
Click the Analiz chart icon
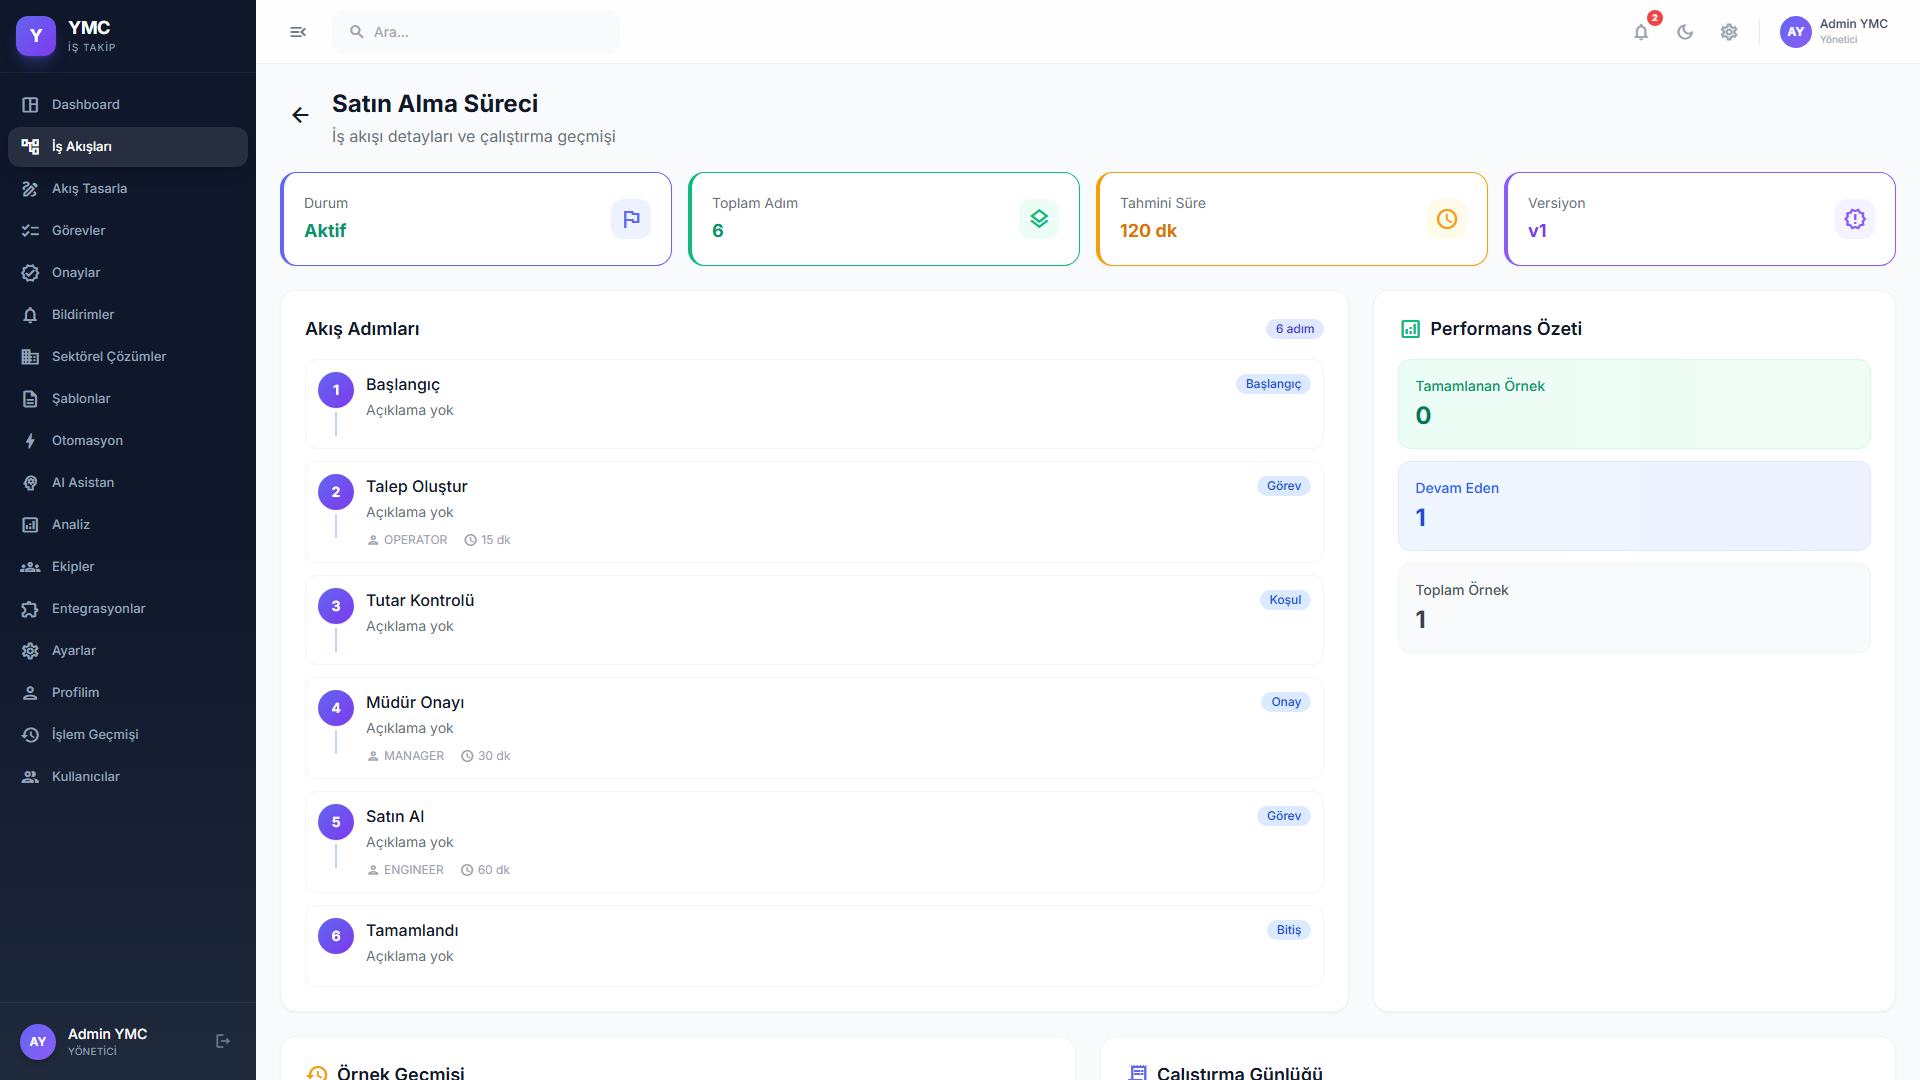coord(30,525)
